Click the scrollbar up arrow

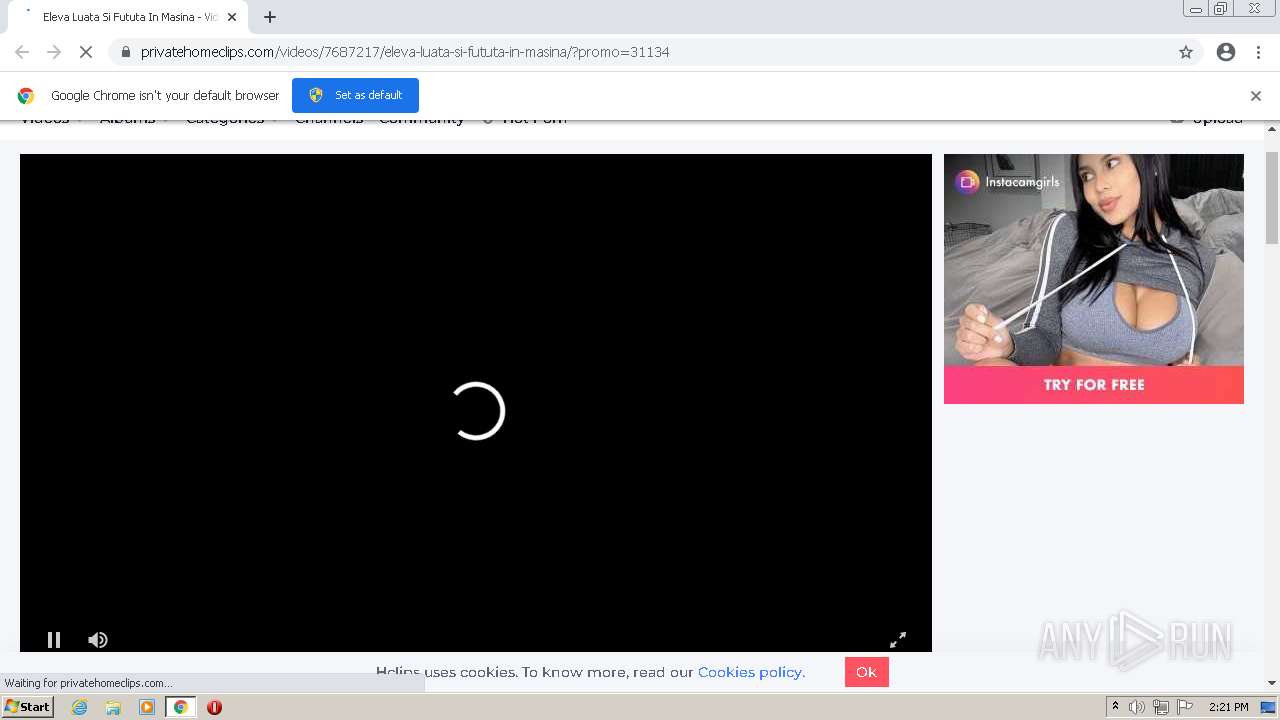click(1272, 129)
